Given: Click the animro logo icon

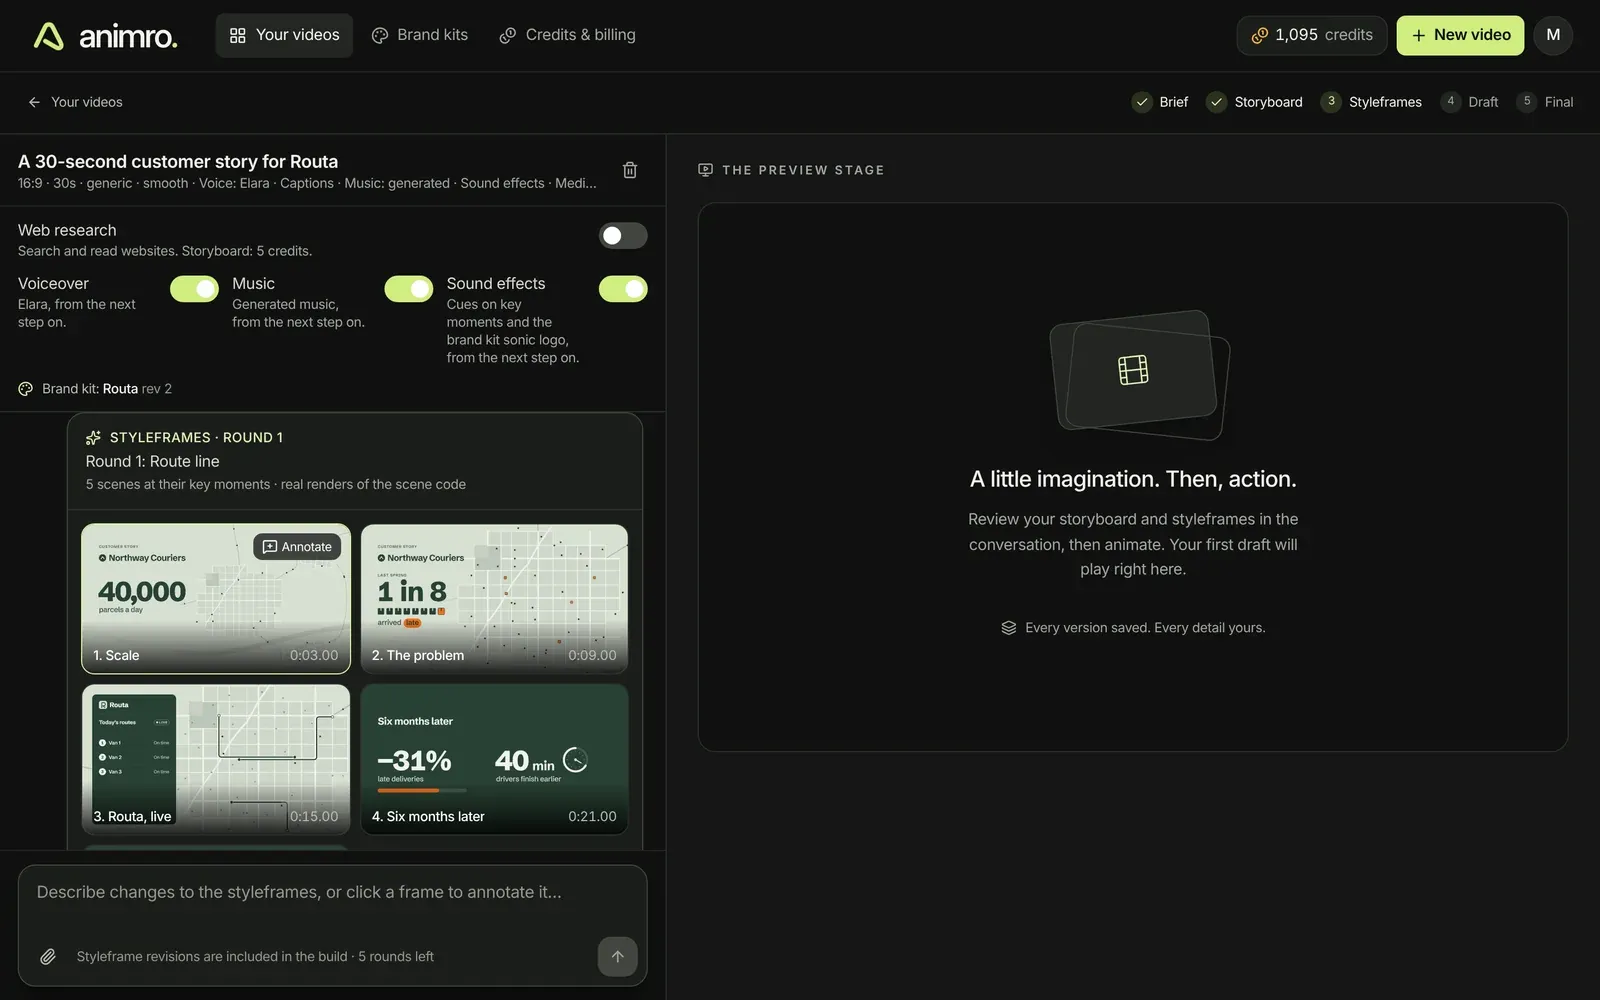Looking at the screenshot, I should (x=49, y=36).
